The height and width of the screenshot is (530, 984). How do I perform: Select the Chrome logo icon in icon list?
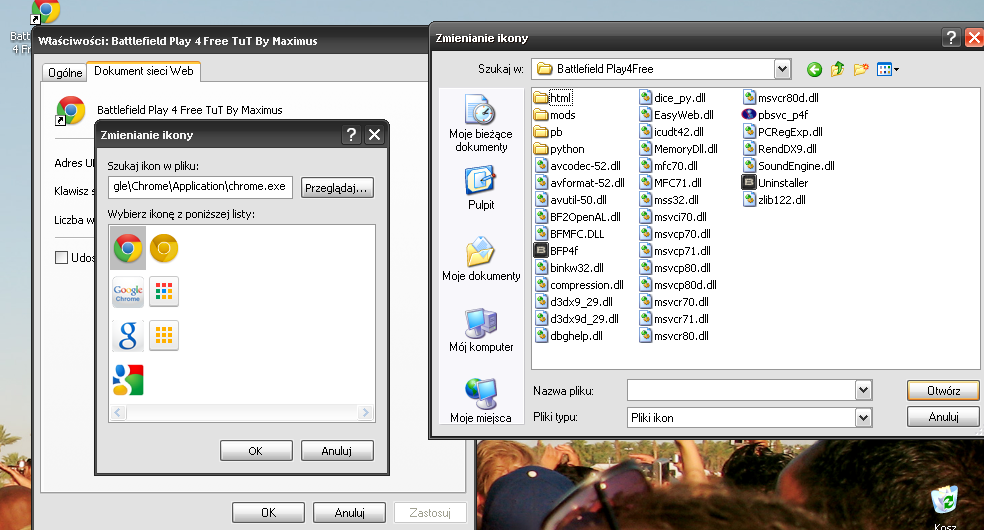(x=128, y=248)
